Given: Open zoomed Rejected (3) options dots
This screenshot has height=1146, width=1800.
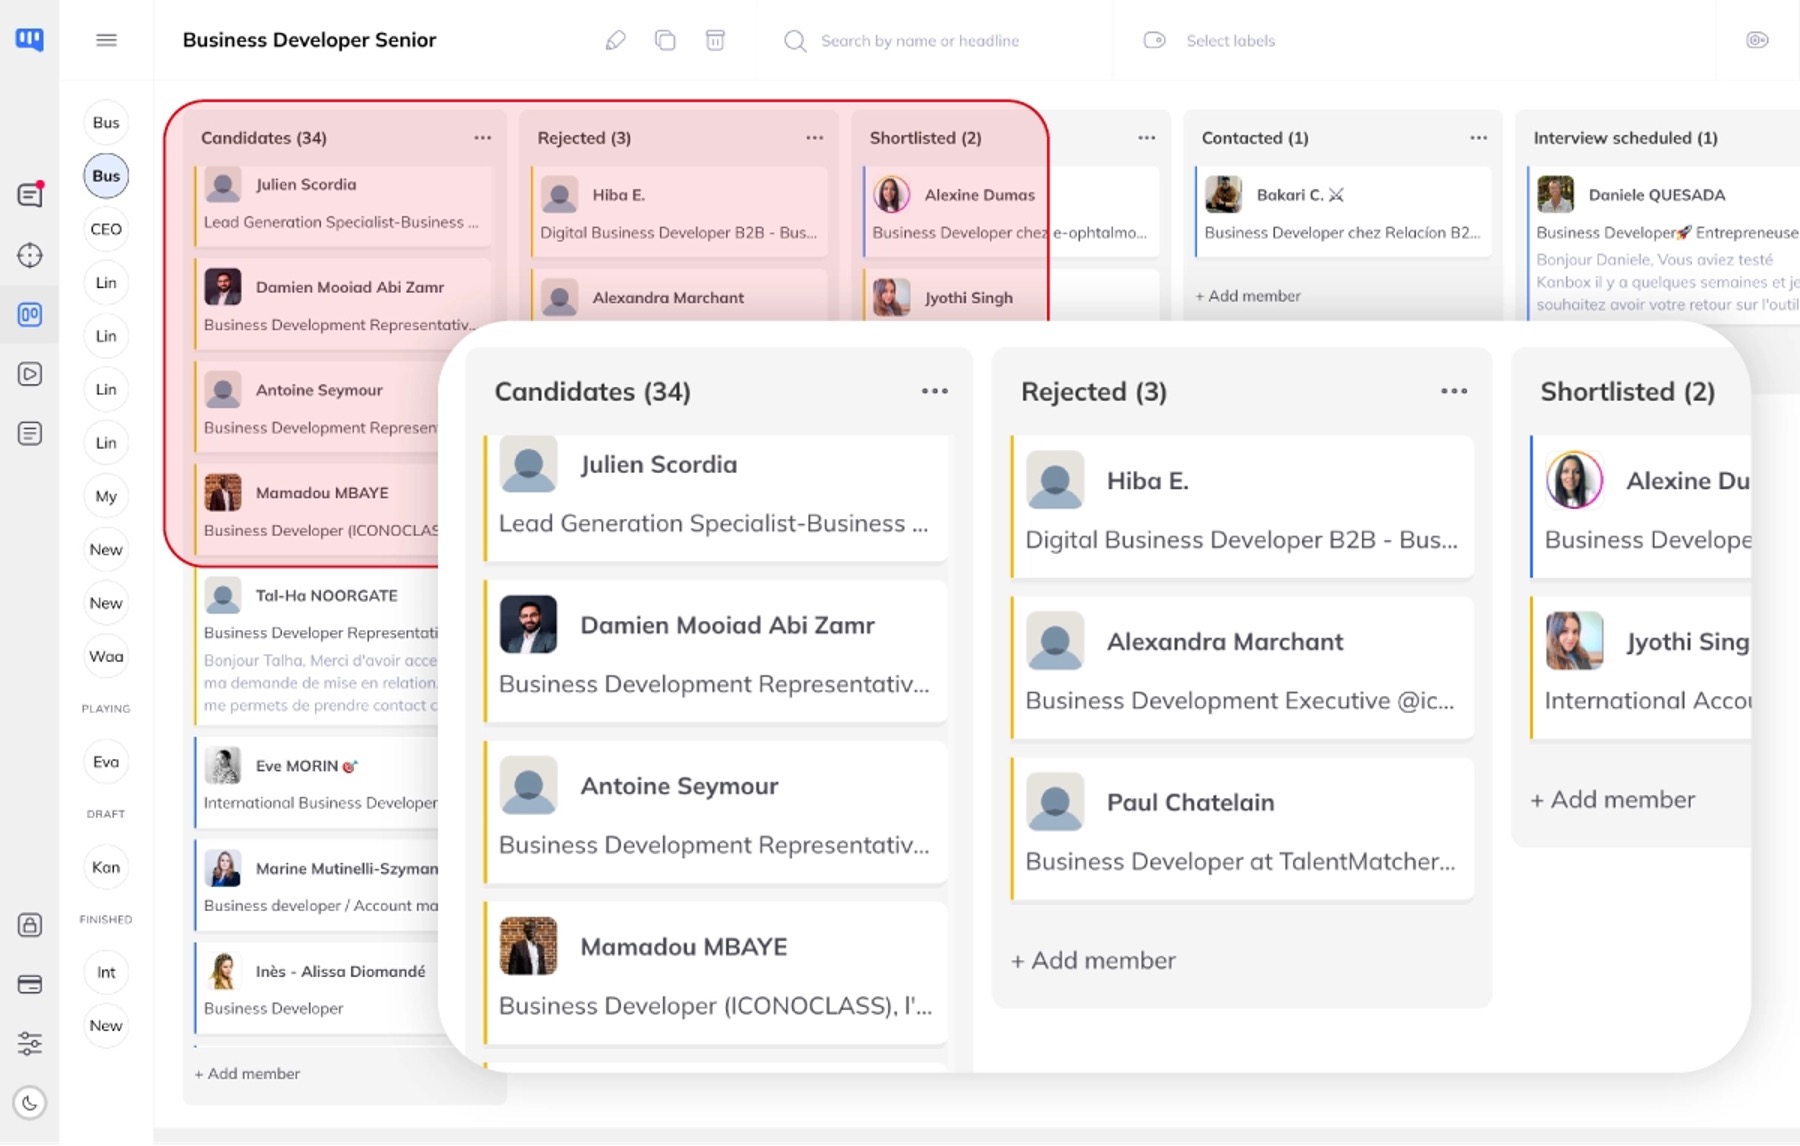Looking at the screenshot, I should coord(1454,391).
